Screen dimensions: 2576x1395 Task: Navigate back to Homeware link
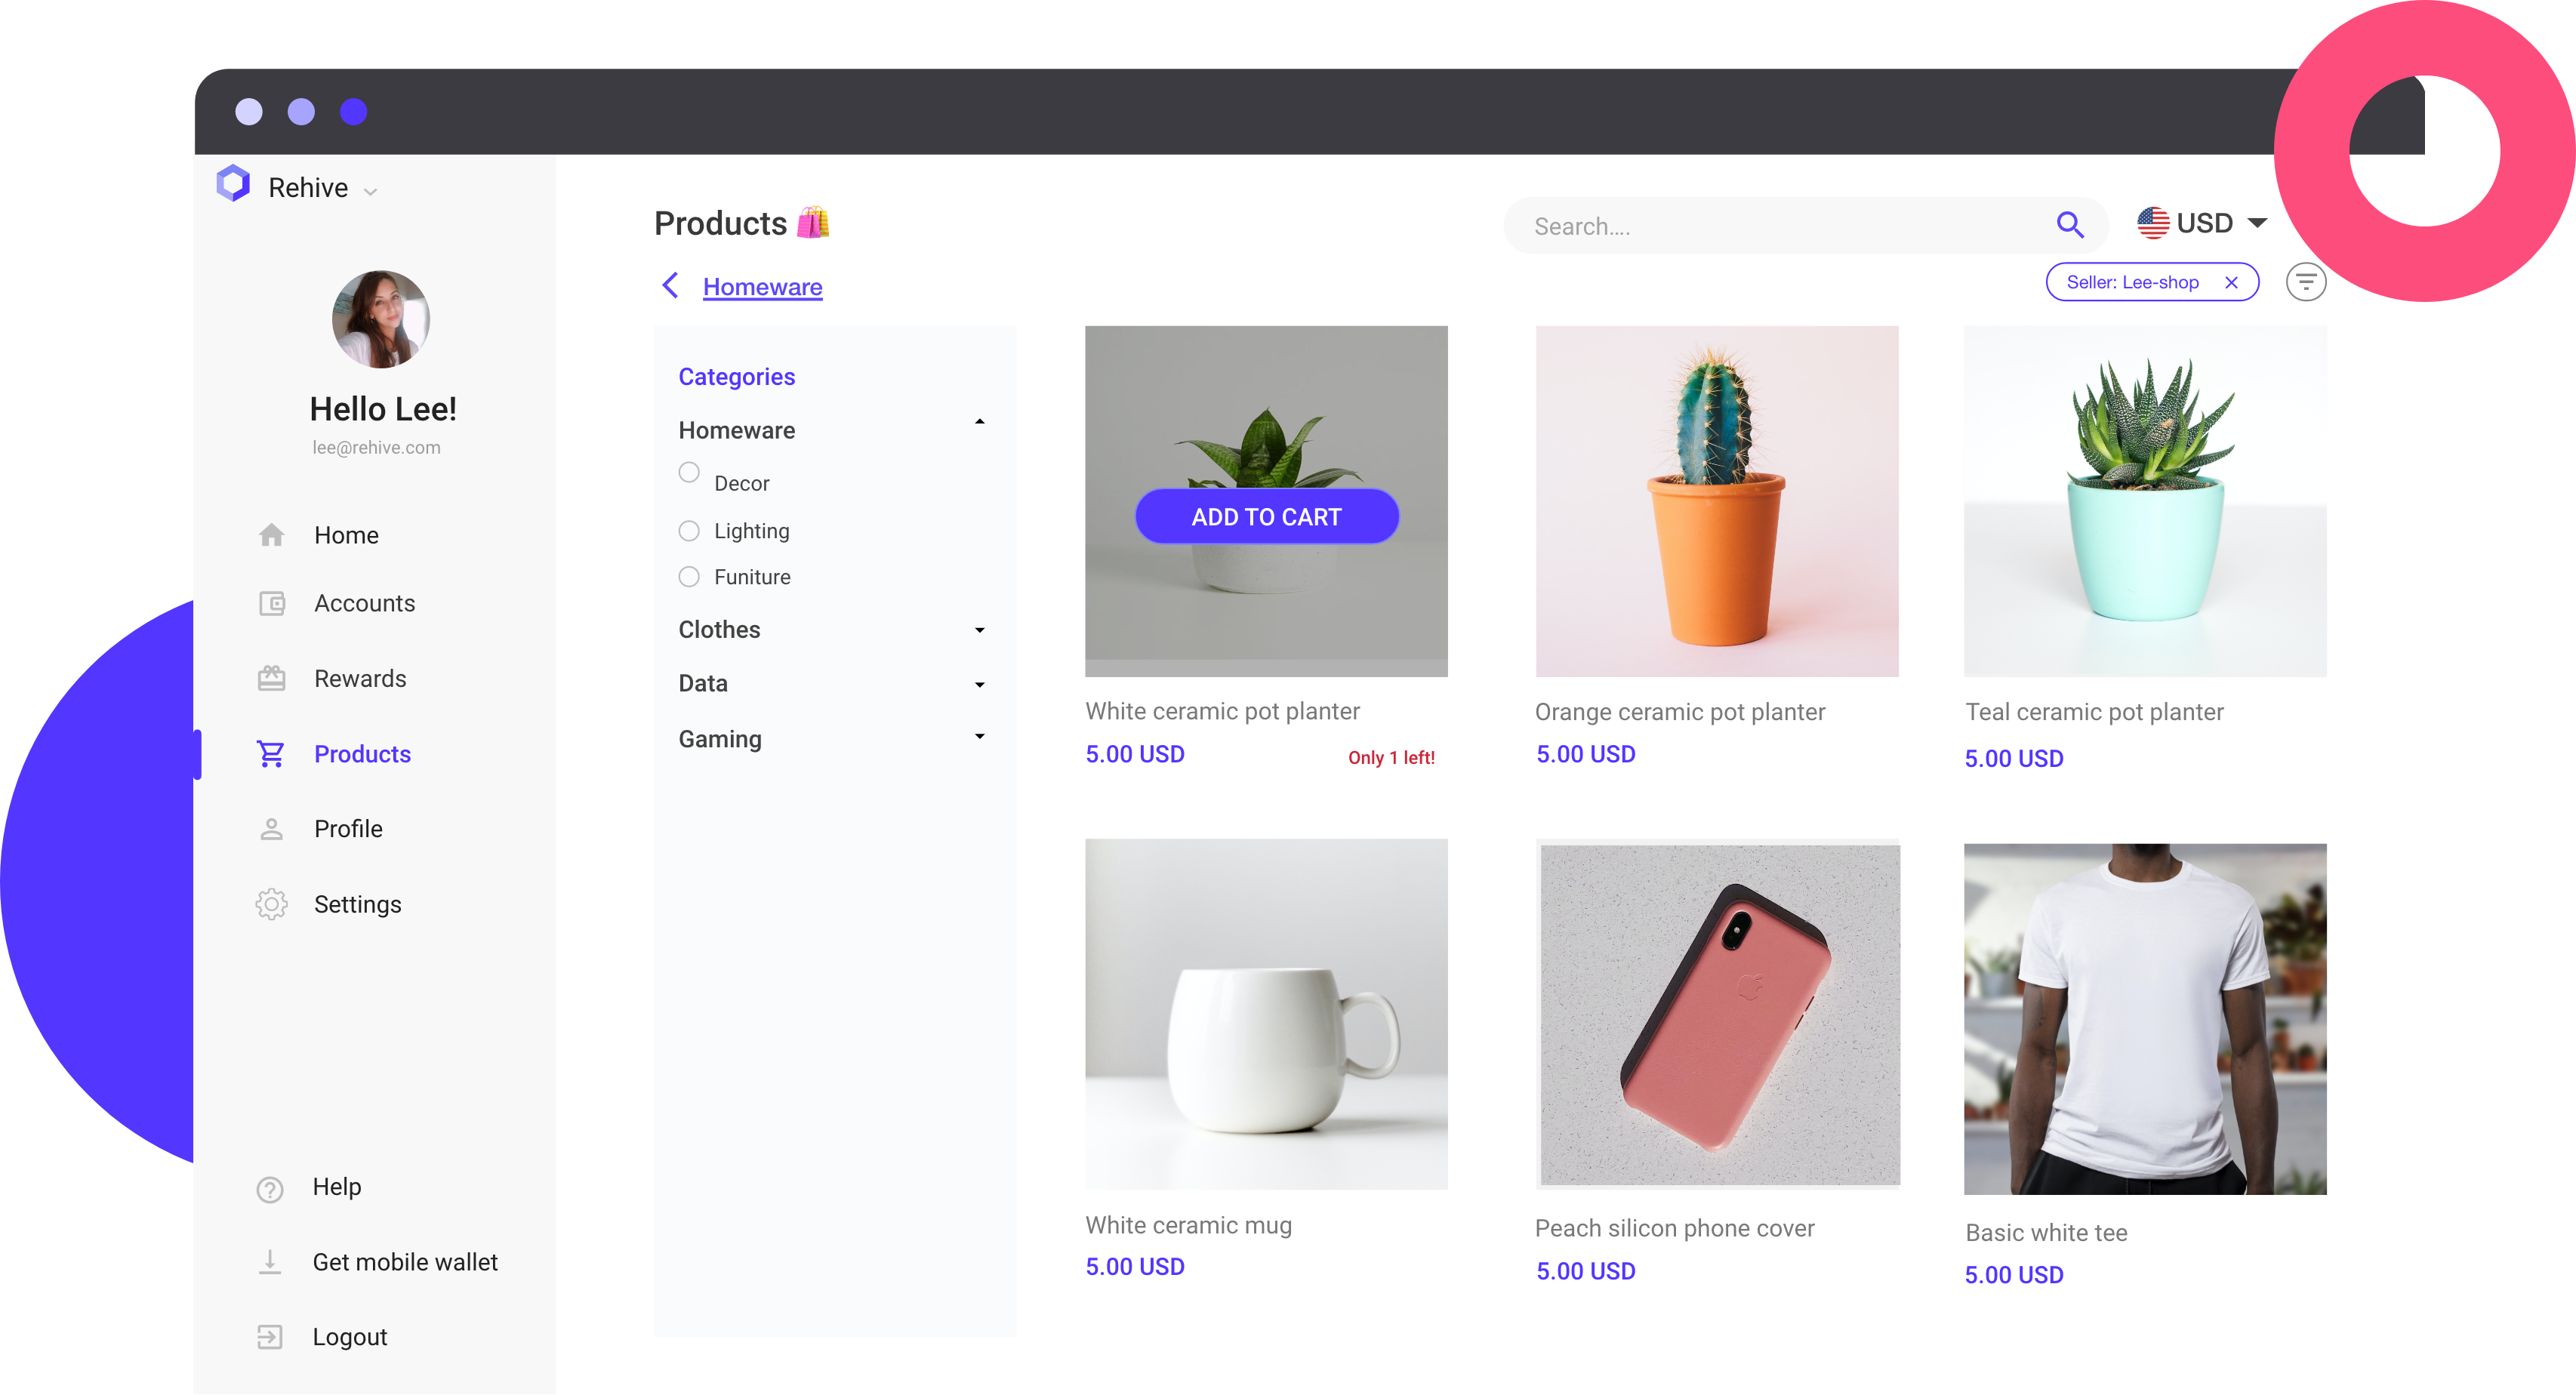(x=763, y=287)
